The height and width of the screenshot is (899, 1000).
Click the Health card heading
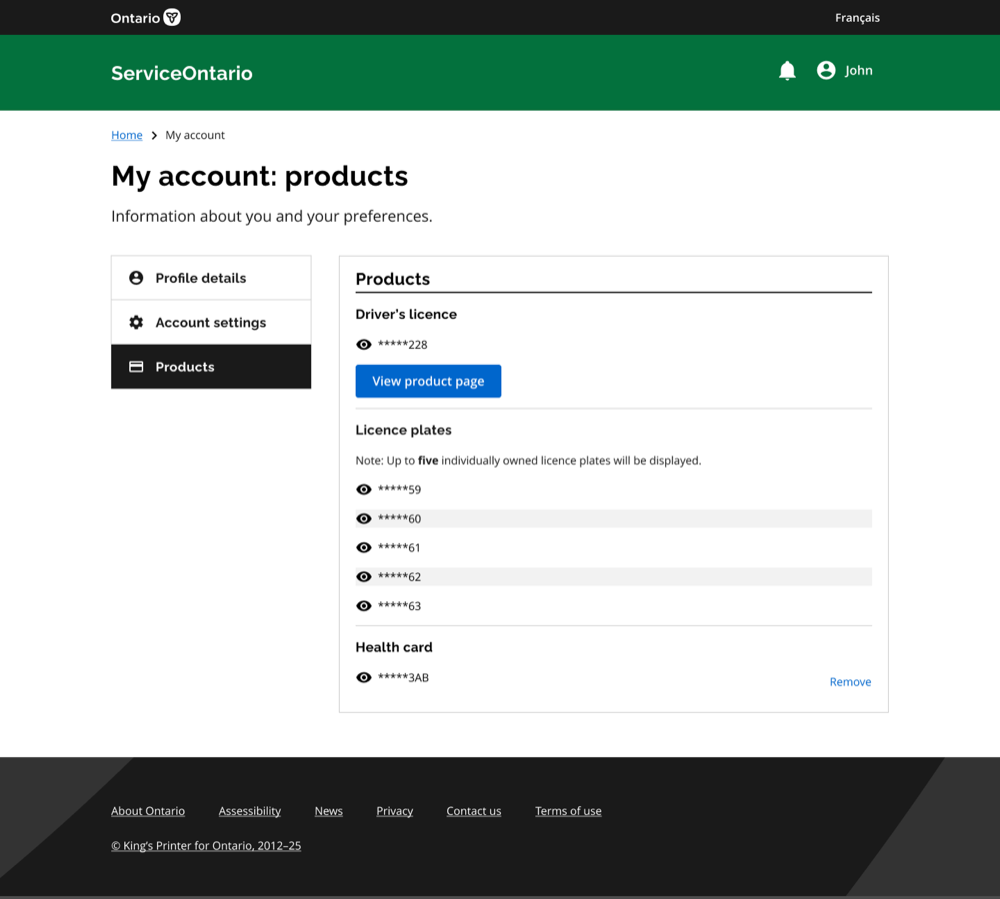click(x=394, y=647)
